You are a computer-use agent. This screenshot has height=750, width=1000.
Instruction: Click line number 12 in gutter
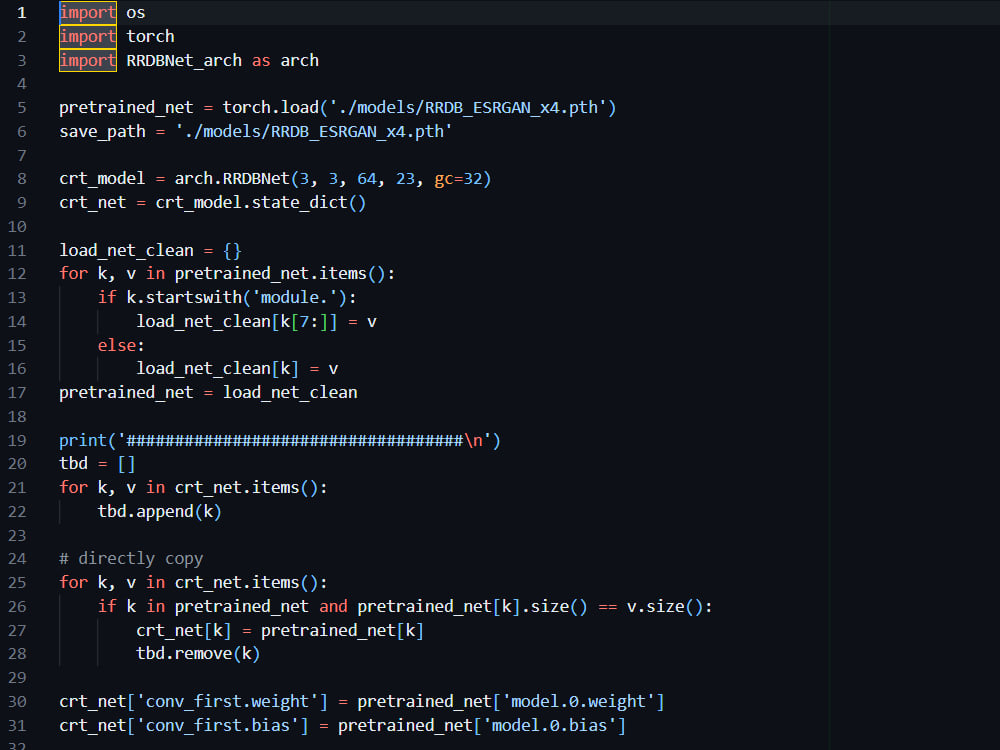[x=17, y=274]
